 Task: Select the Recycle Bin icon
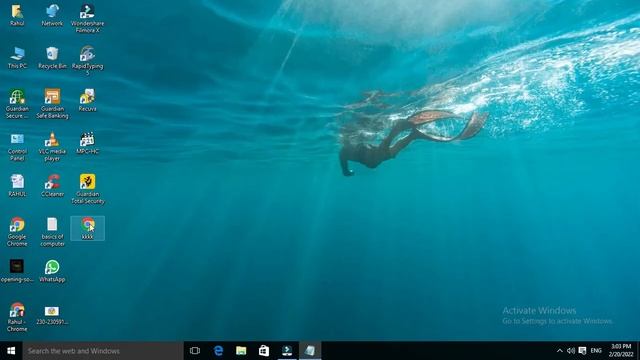[52, 58]
